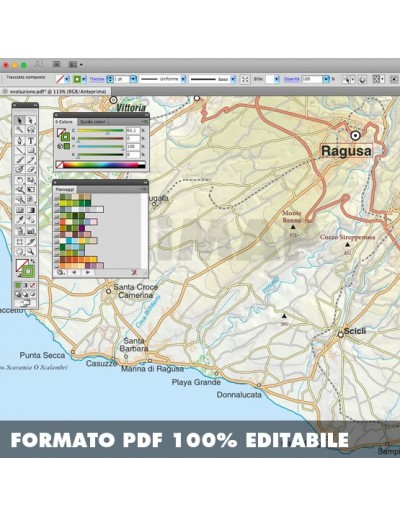The width and height of the screenshot is (400, 517).
Task: Show next swatch library in Paesaggi panel
Action: (x=88, y=272)
